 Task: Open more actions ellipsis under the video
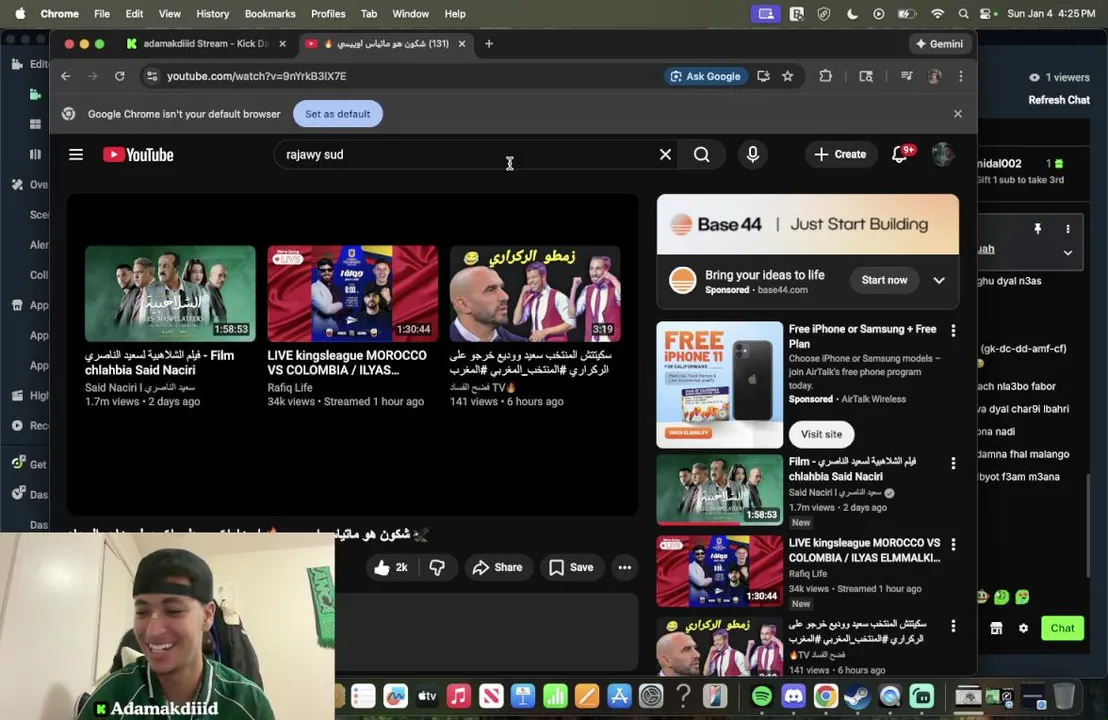625,567
